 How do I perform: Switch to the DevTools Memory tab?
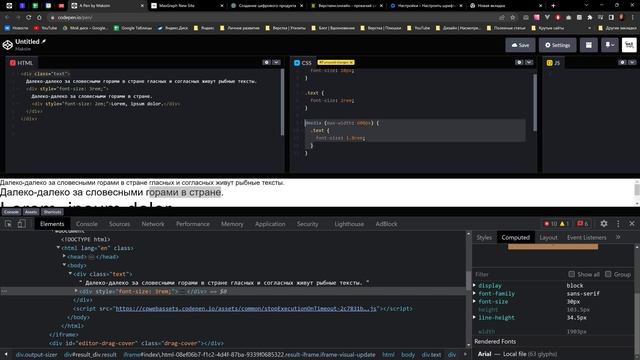pos(232,224)
